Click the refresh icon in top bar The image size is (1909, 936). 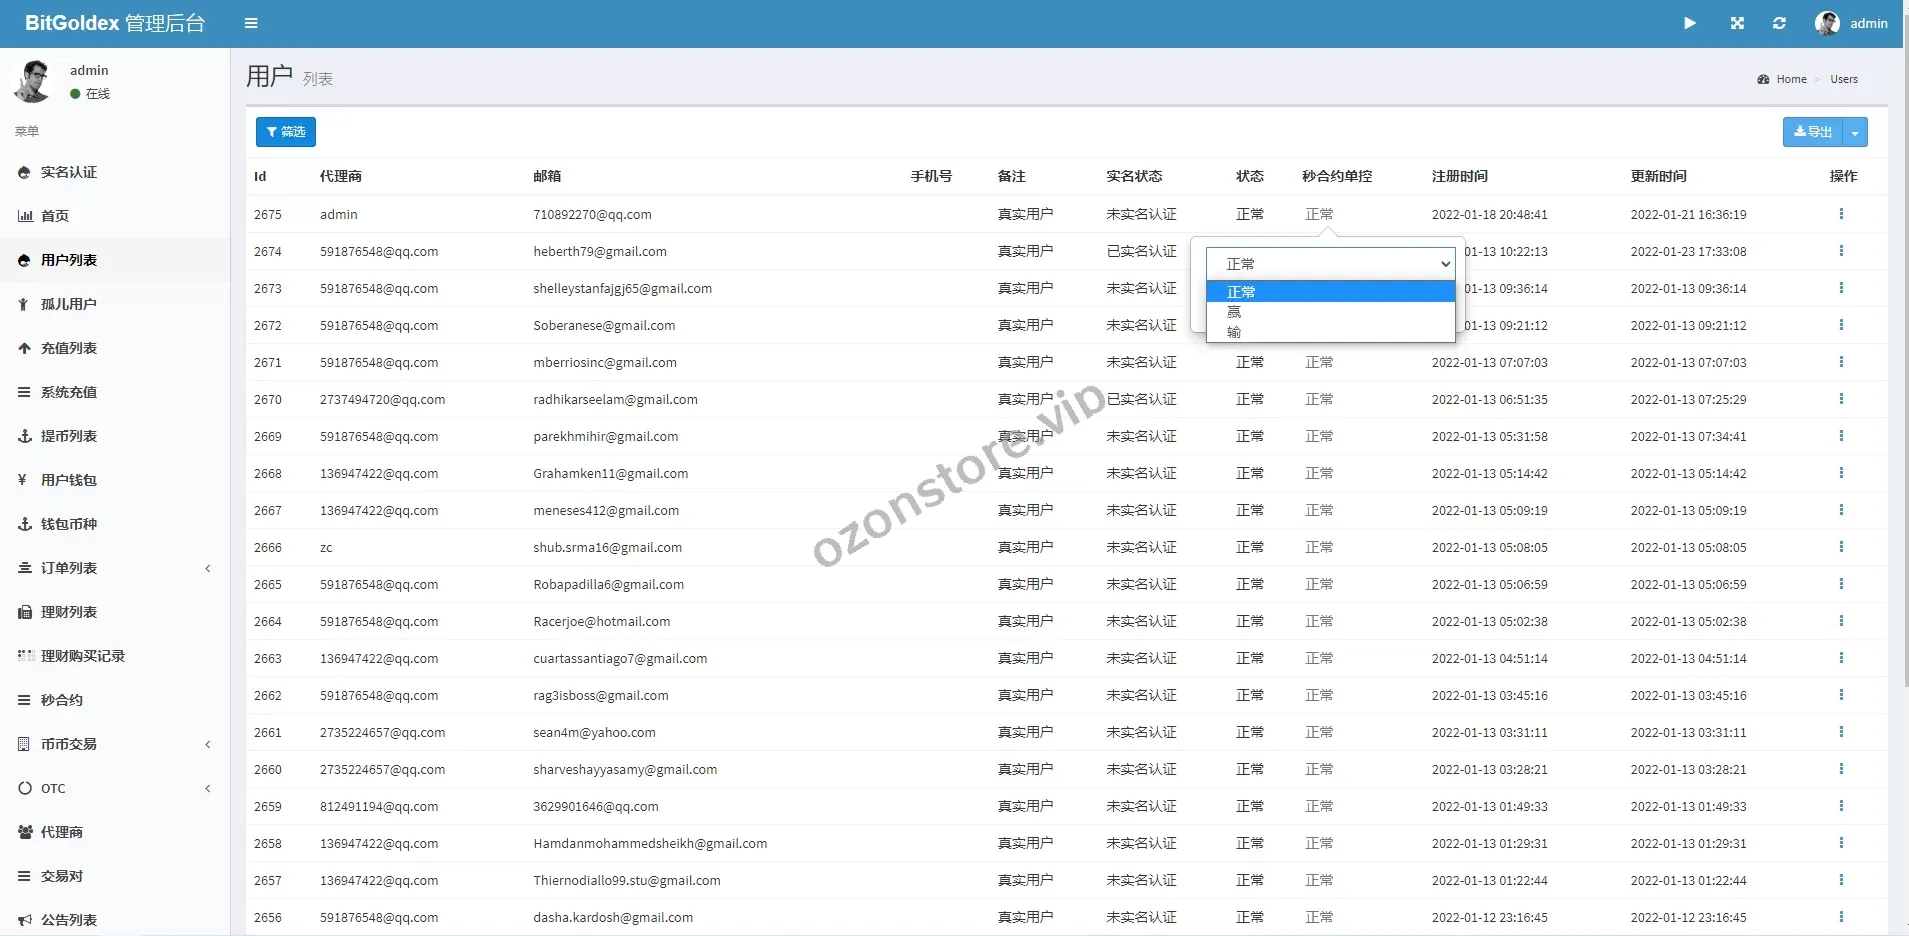point(1779,23)
